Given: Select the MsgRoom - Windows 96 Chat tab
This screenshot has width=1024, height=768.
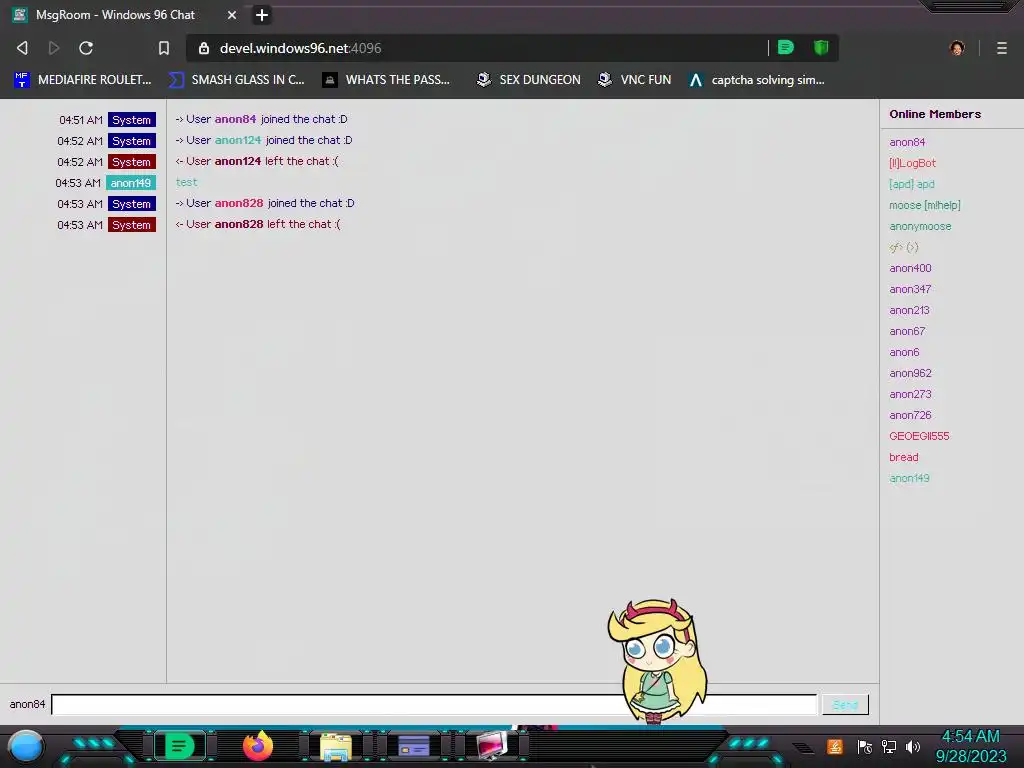Looking at the screenshot, I should click(x=116, y=14).
